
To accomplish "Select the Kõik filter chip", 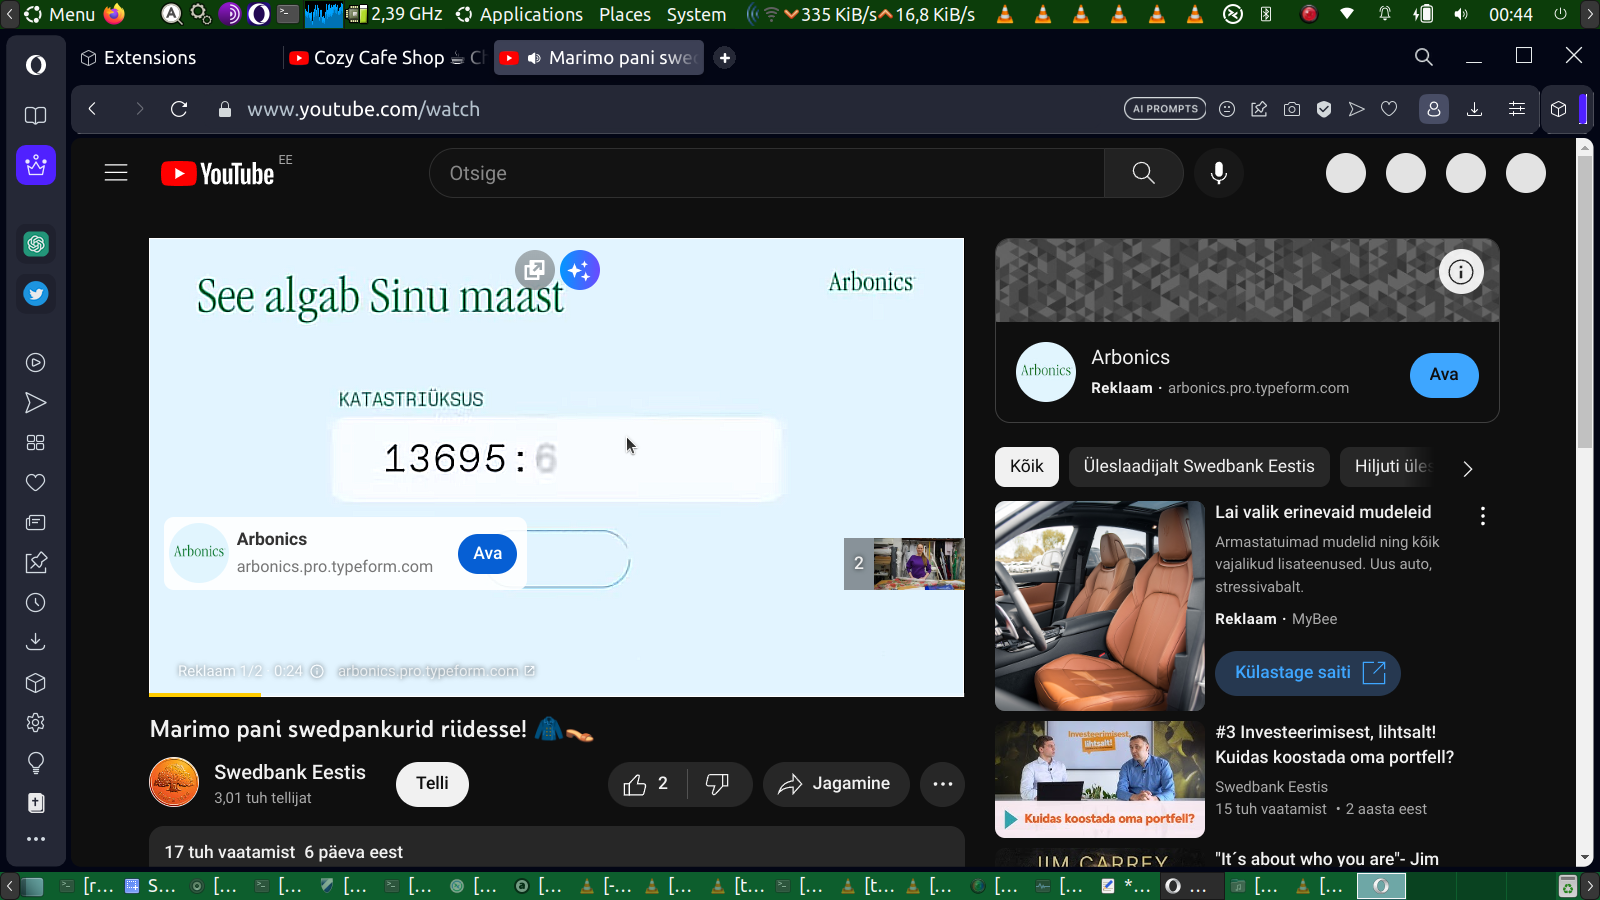I will click(x=1027, y=467).
